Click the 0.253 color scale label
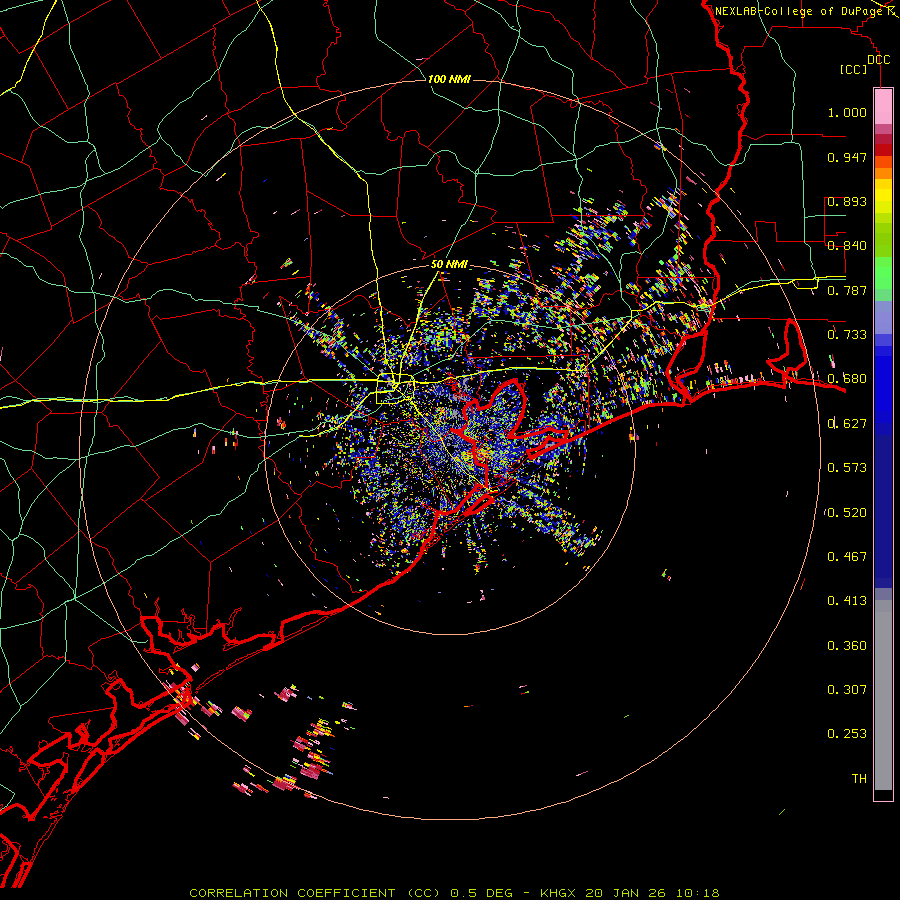900x900 pixels. tap(847, 734)
